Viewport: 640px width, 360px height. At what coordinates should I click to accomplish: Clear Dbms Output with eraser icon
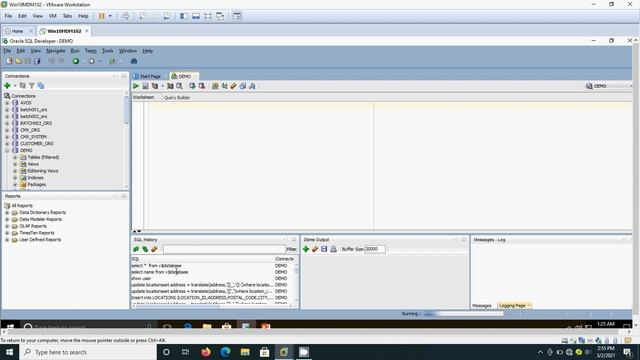[x=315, y=249]
